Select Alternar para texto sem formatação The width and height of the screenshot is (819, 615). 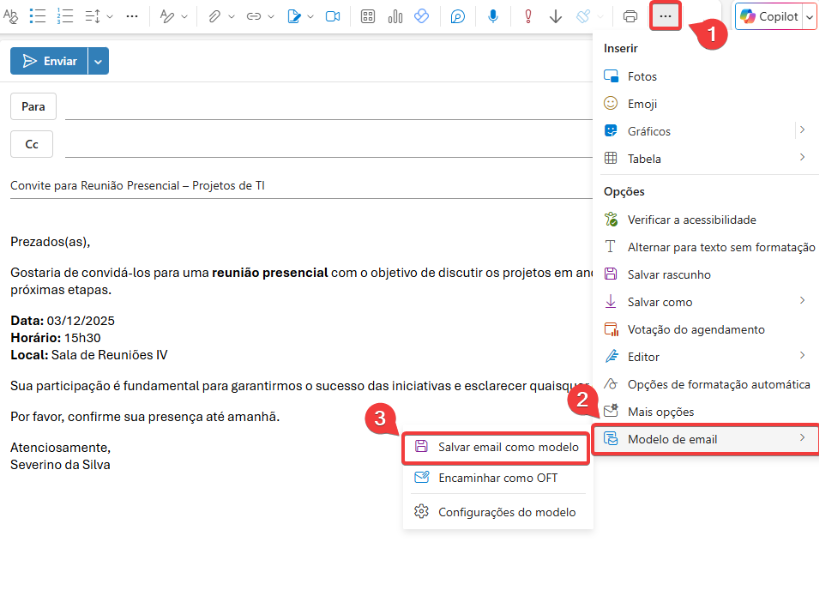pos(720,247)
